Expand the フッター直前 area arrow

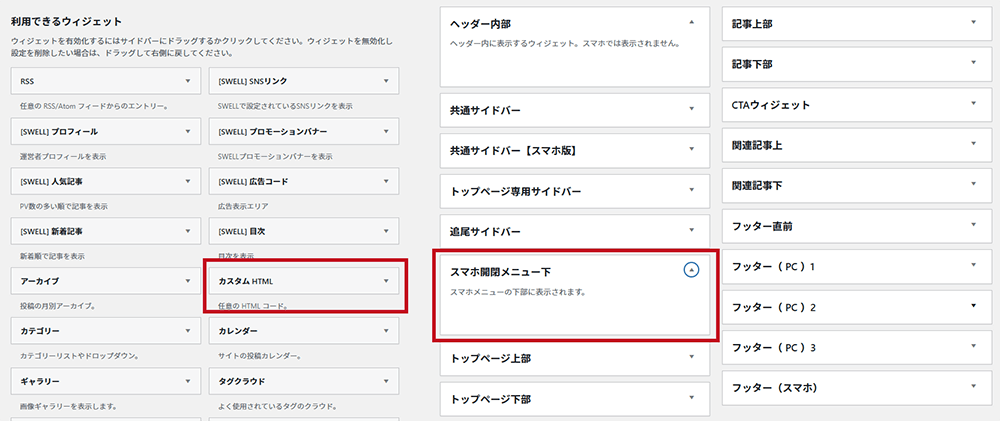click(973, 225)
